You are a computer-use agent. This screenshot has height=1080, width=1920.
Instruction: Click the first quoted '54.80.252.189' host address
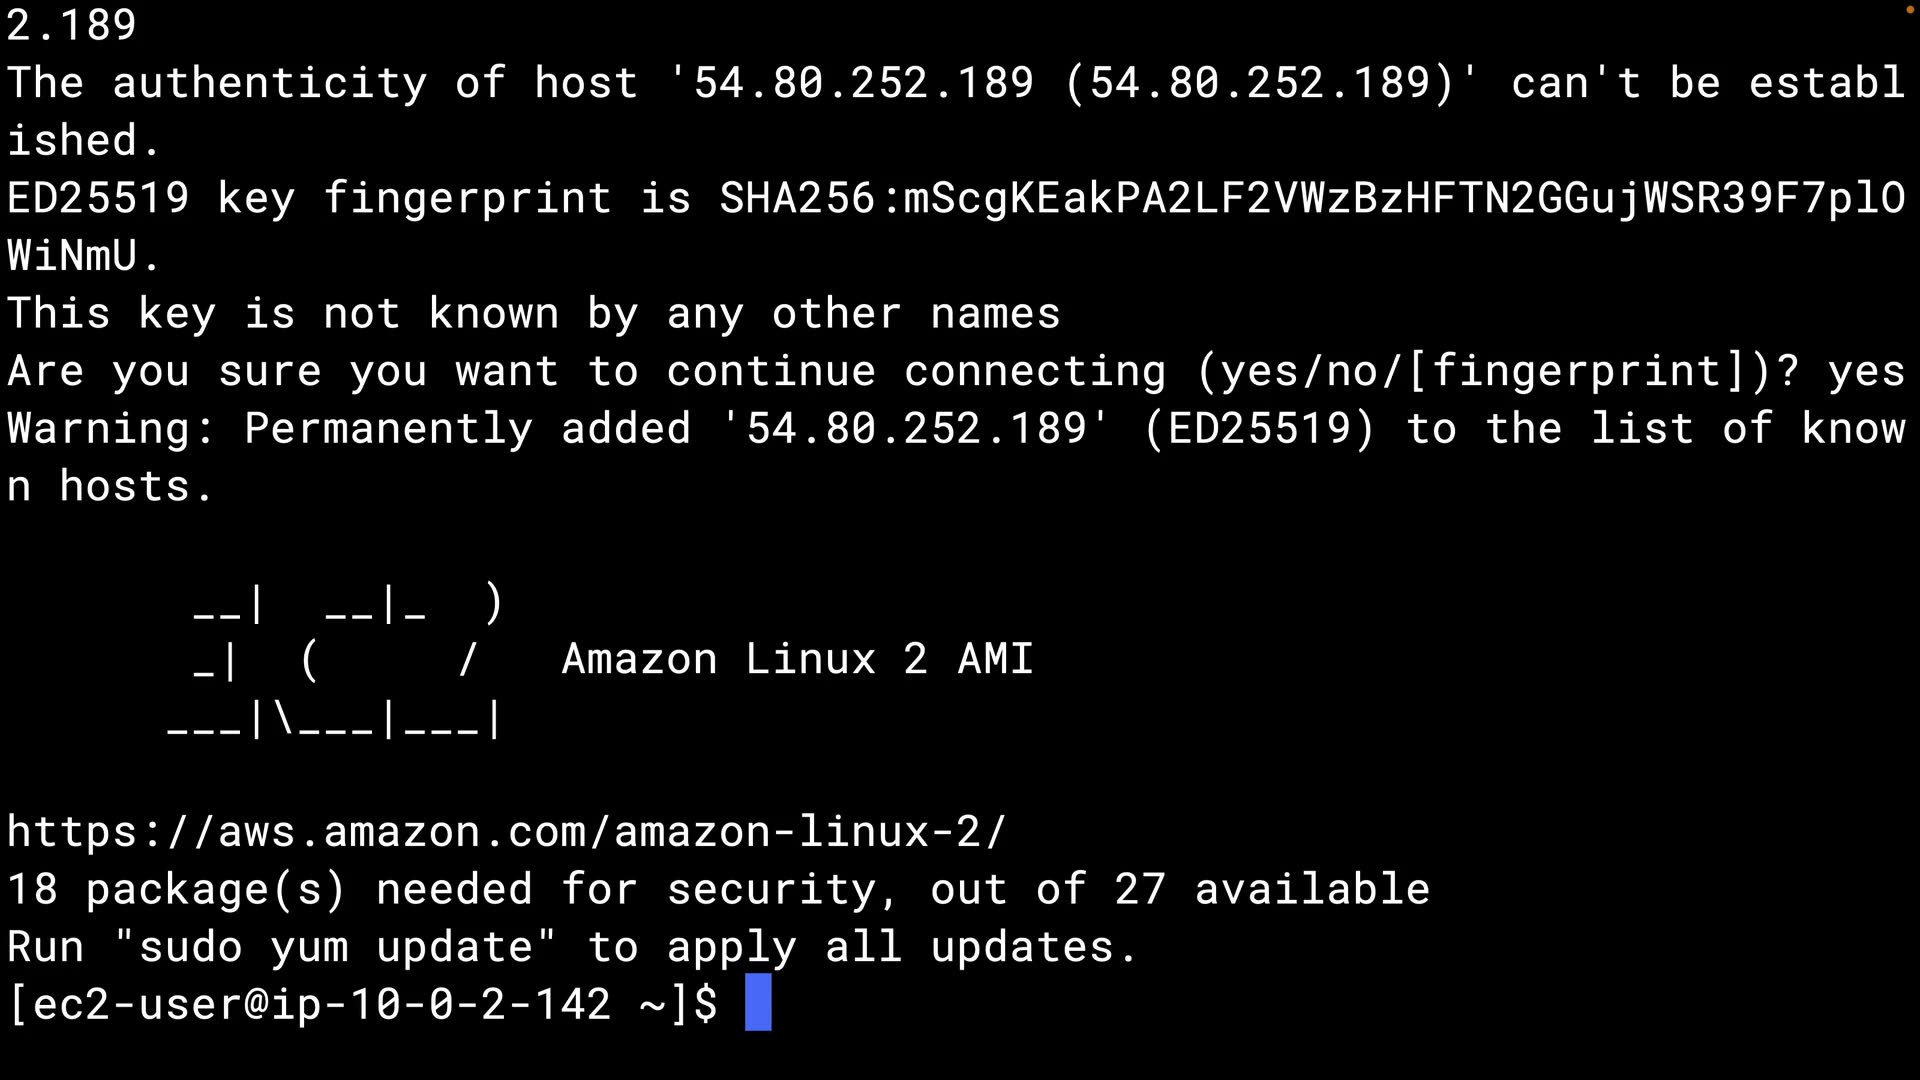tap(863, 83)
